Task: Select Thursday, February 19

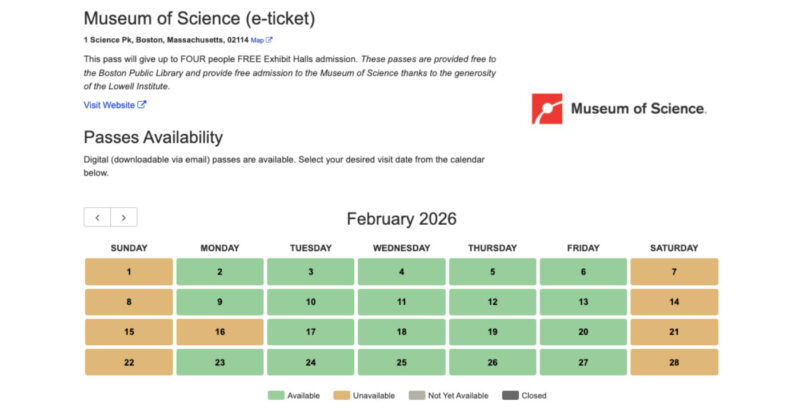Action: [492, 332]
